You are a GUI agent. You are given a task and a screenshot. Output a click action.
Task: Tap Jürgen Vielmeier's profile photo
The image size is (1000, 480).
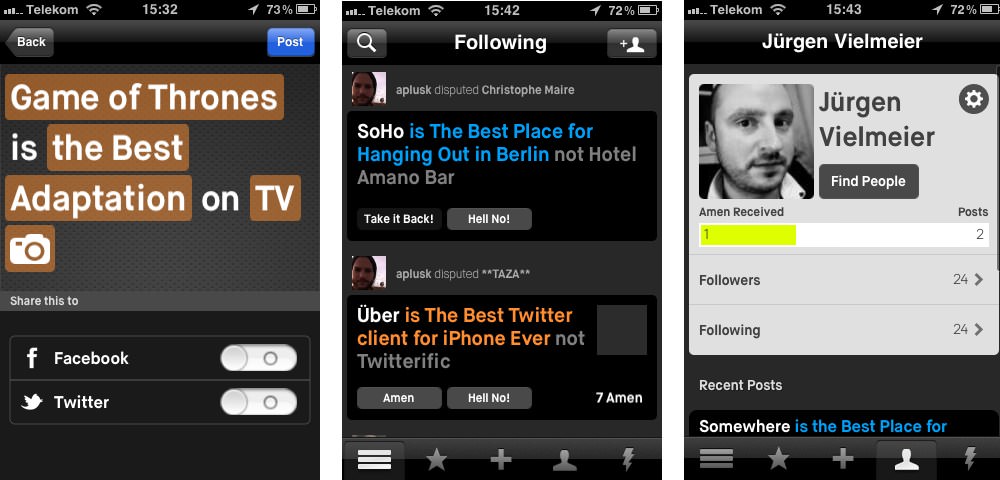click(756, 142)
